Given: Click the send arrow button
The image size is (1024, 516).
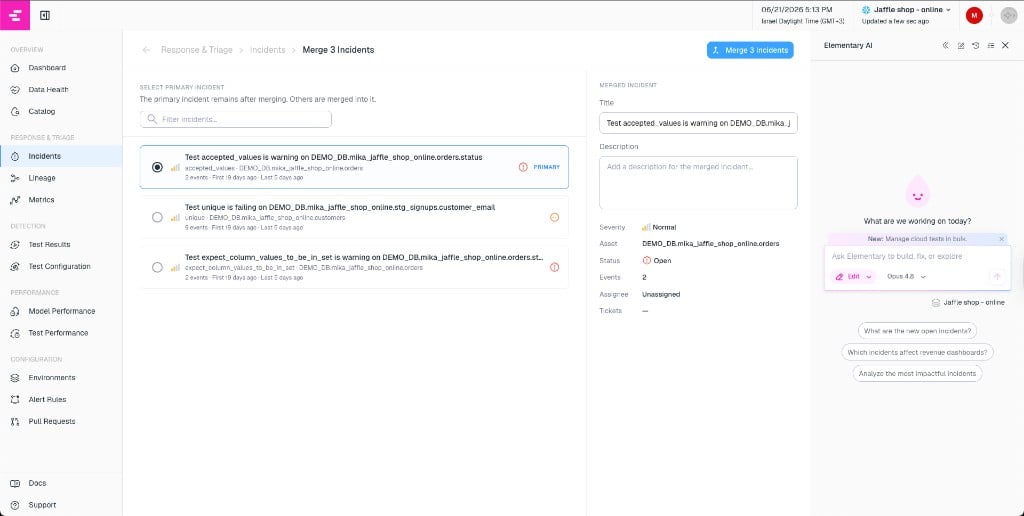Looking at the screenshot, I should coord(997,277).
